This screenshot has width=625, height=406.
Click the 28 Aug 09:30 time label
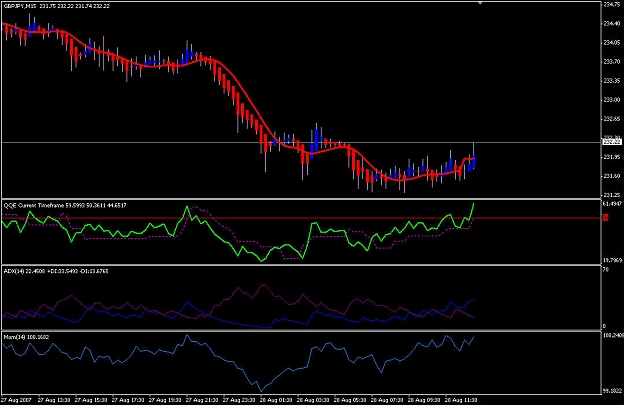pyautogui.click(x=424, y=400)
